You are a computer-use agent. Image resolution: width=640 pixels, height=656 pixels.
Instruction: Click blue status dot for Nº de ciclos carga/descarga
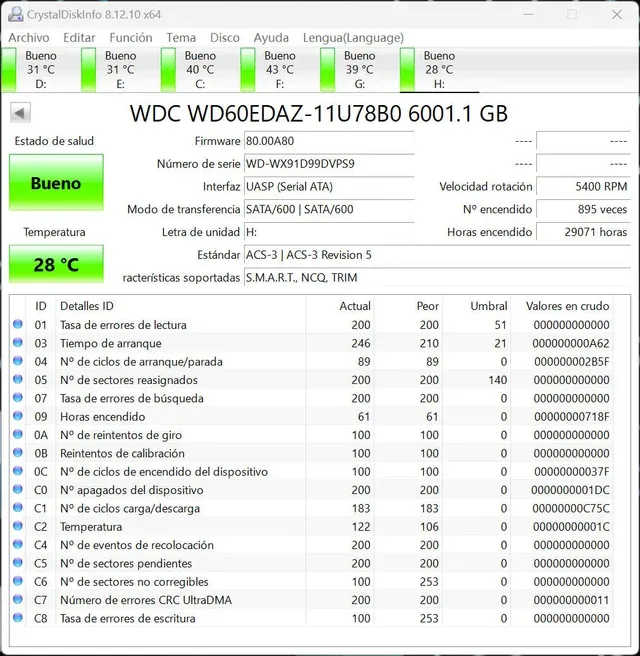click(x=18, y=507)
